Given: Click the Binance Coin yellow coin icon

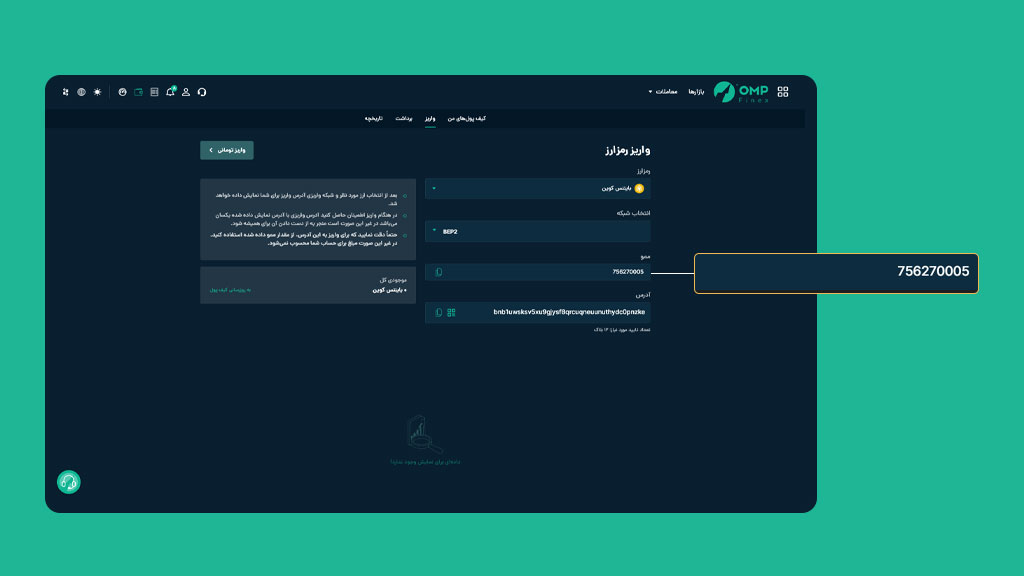Looking at the screenshot, I should [639, 189].
